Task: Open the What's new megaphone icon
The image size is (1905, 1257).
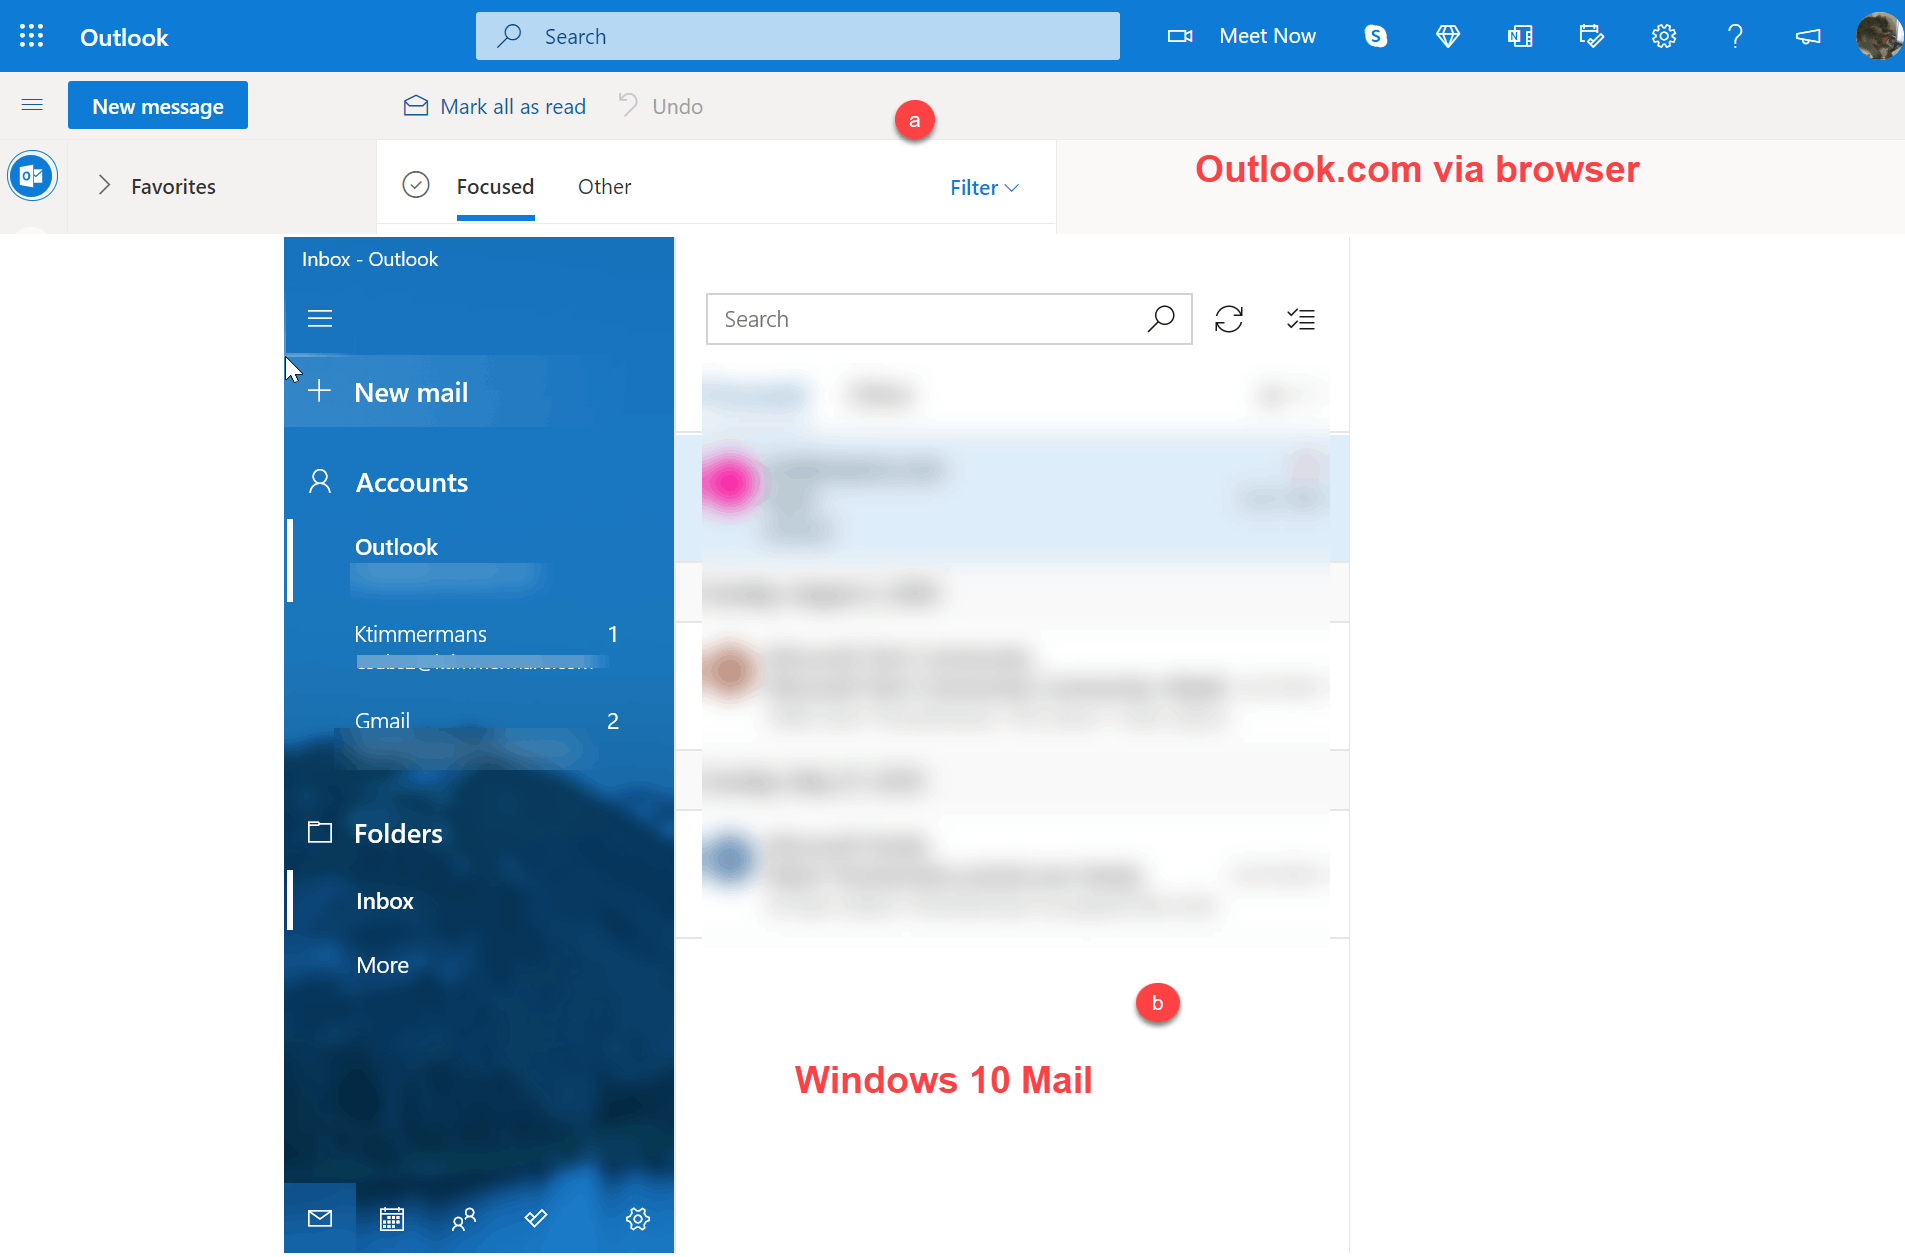Action: click(1808, 36)
